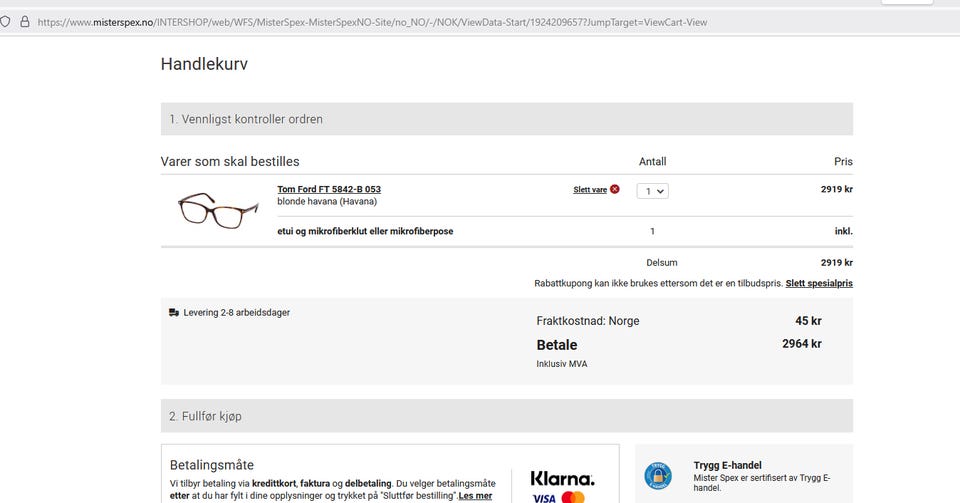Click the red delete item icon
This screenshot has height=503, width=960.
[615, 189]
